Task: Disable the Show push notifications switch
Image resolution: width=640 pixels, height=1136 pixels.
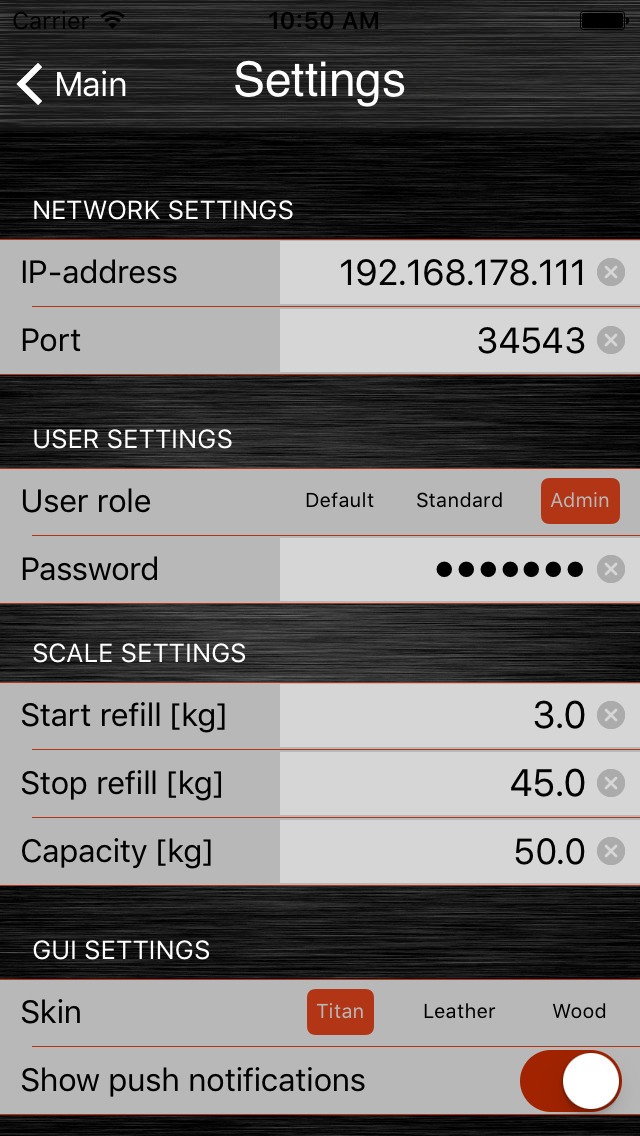Action: [x=570, y=1080]
